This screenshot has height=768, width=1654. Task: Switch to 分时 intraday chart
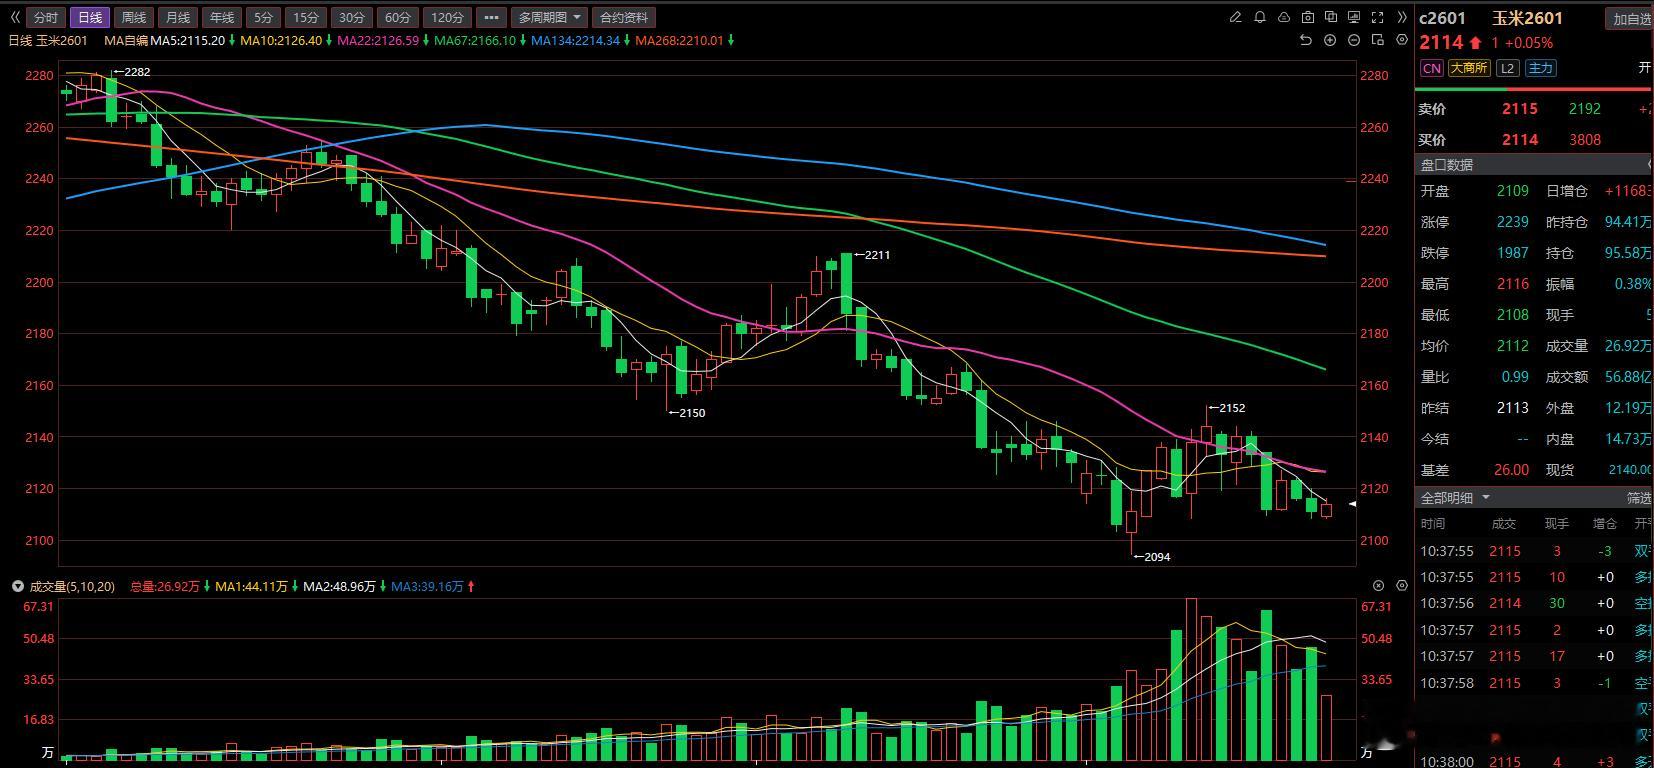click(46, 17)
